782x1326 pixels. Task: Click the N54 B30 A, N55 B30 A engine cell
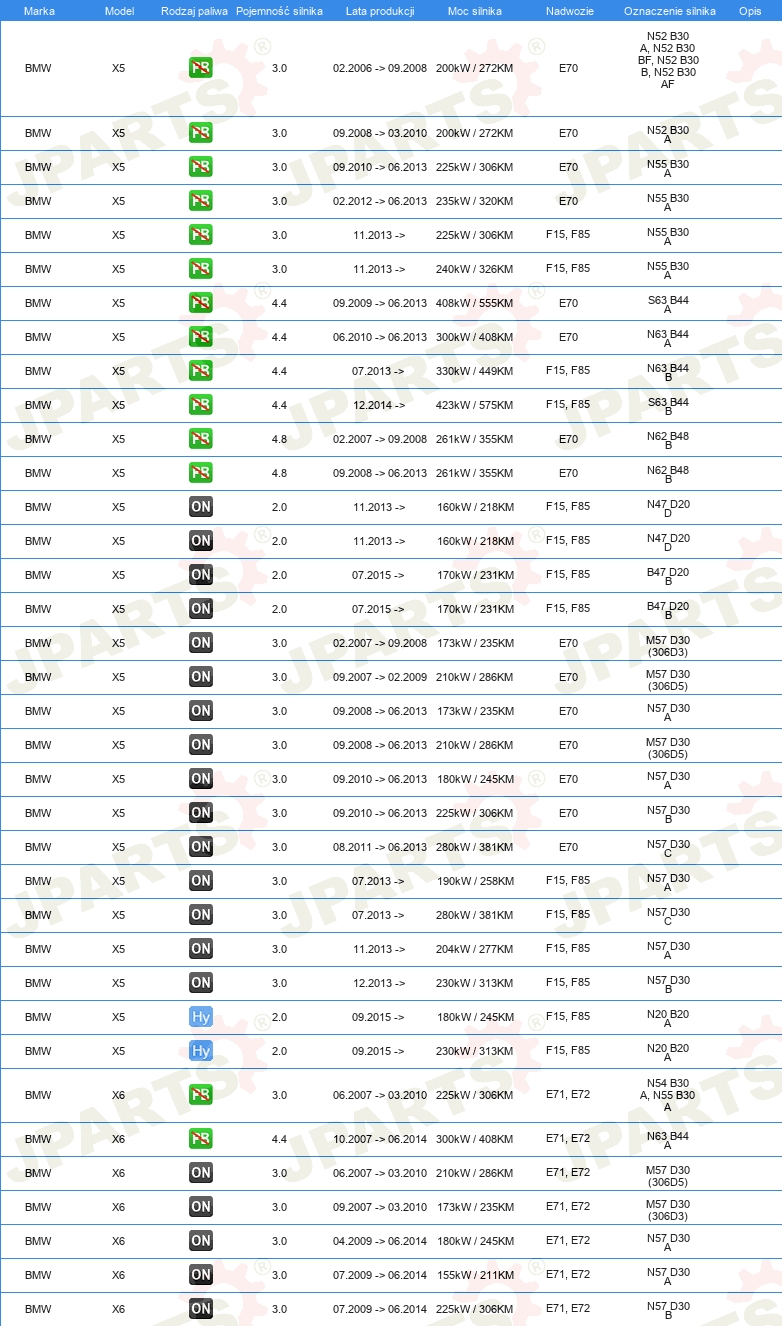668,1095
